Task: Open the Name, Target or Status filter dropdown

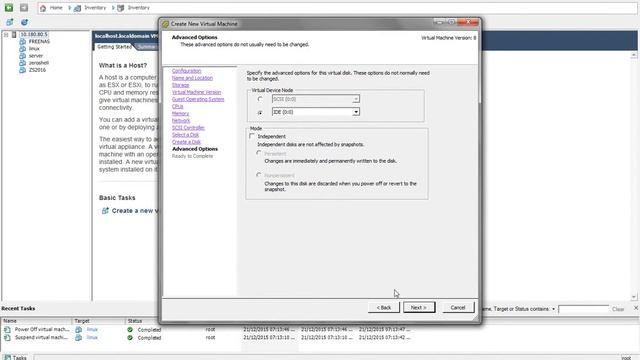Action: [553, 309]
